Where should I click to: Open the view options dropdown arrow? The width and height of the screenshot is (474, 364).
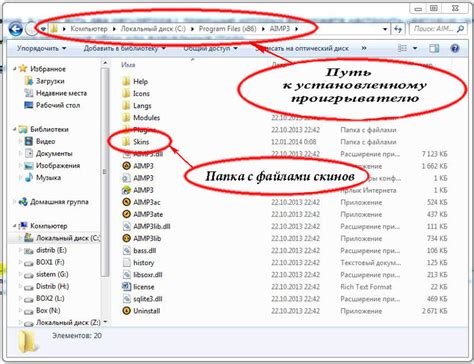(x=415, y=48)
